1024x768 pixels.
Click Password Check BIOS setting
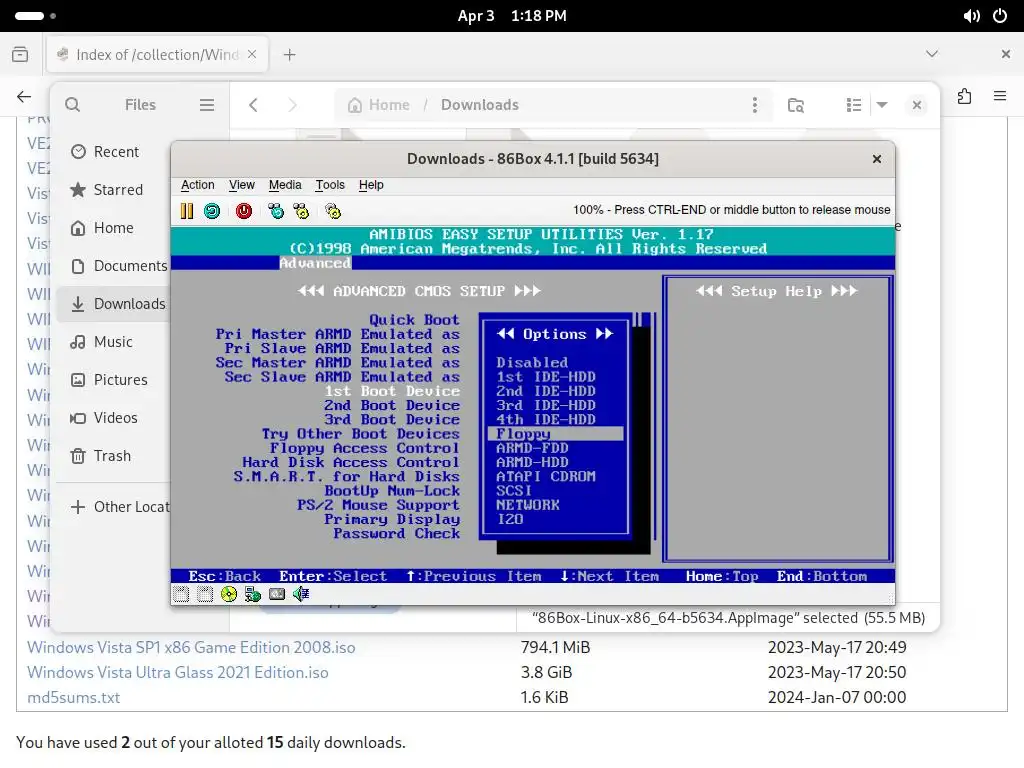coord(396,534)
